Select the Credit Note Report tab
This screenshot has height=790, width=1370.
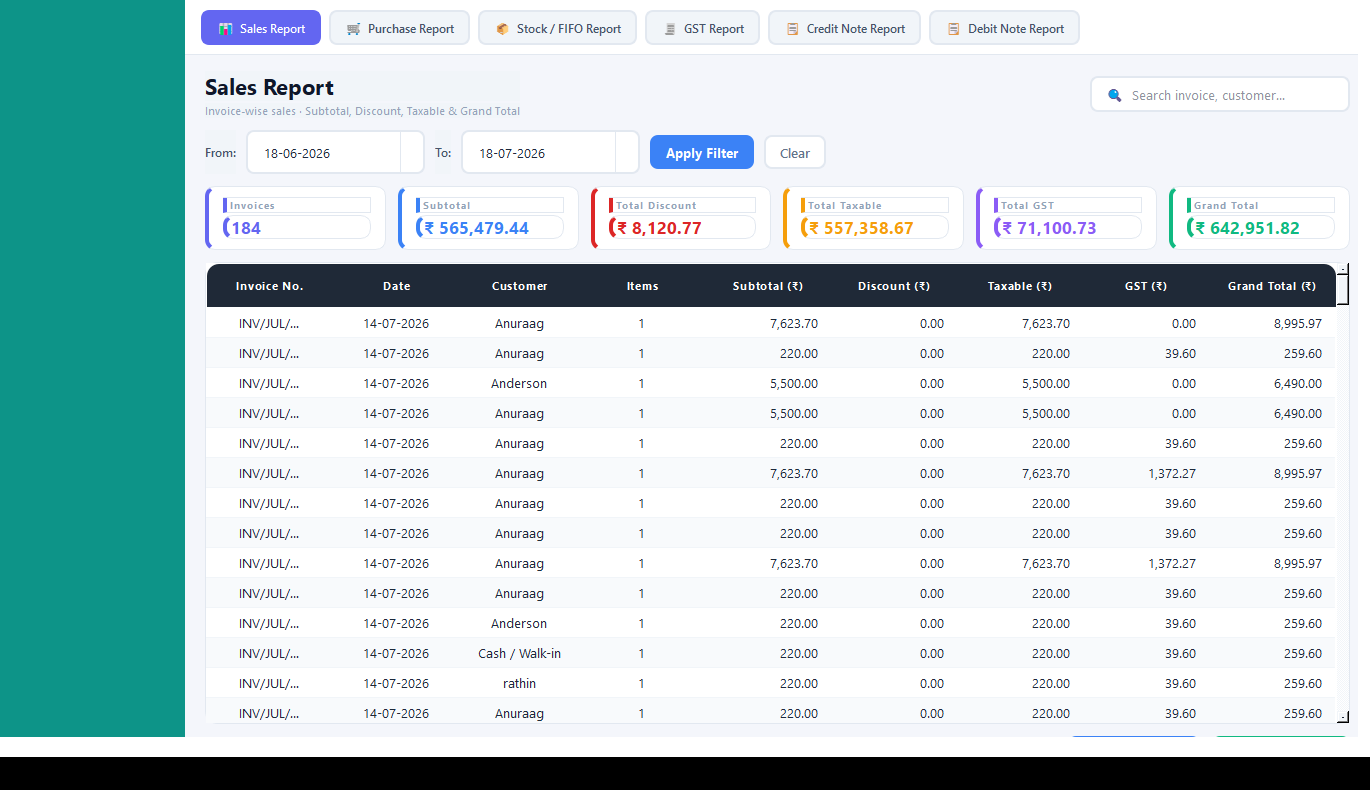pos(845,28)
